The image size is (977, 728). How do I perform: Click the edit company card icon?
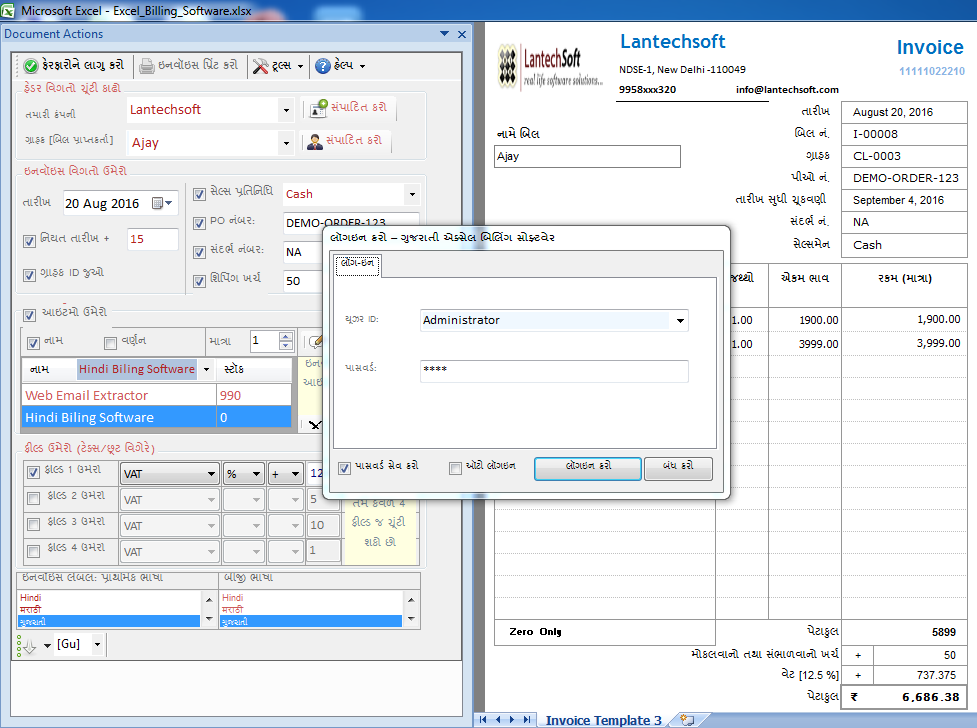[318, 108]
